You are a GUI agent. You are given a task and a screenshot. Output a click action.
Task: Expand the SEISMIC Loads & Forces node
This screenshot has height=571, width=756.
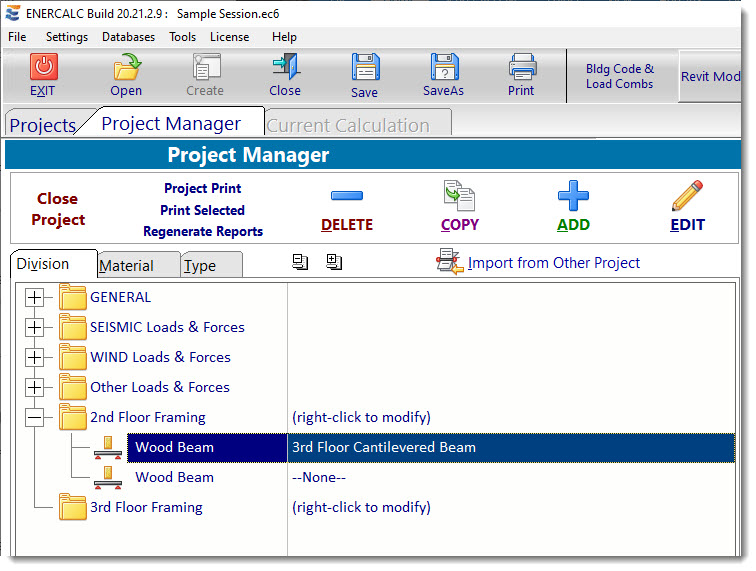coord(35,327)
